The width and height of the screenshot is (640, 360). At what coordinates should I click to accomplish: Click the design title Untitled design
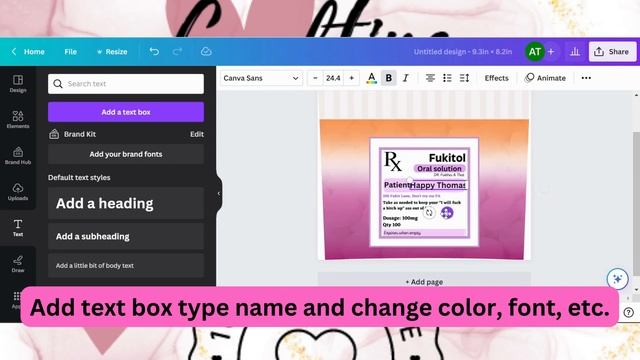[x=463, y=52]
